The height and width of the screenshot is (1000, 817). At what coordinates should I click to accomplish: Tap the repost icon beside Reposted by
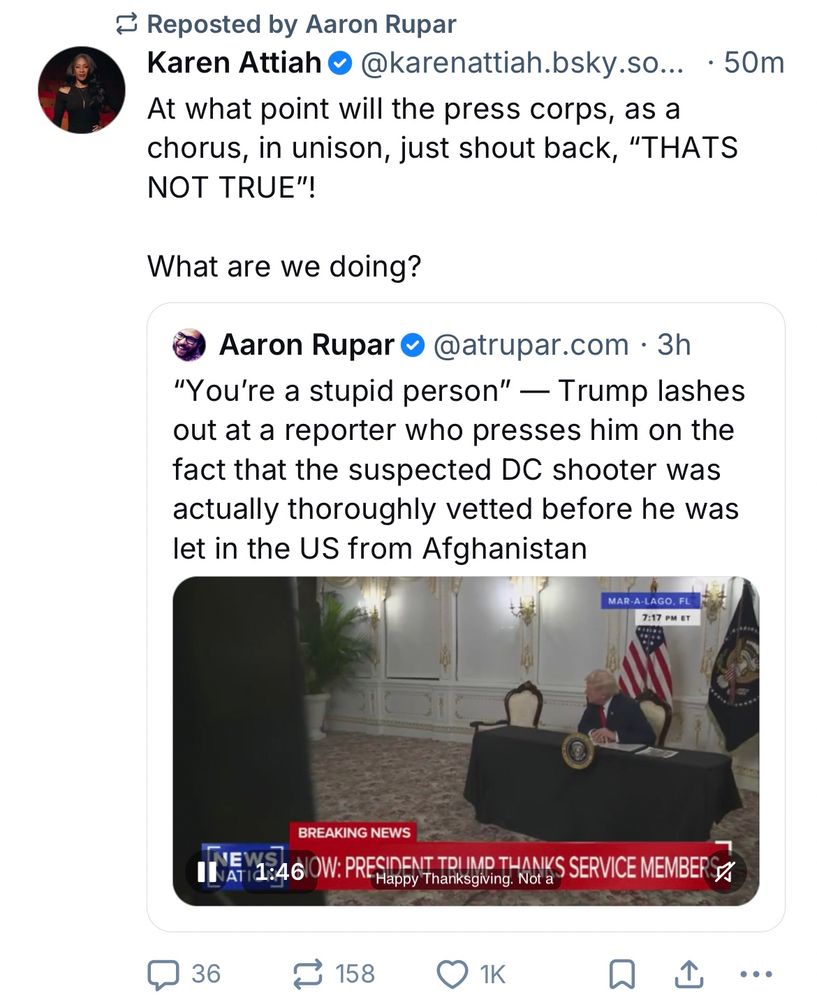pyautogui.click(x=126, y=24)
